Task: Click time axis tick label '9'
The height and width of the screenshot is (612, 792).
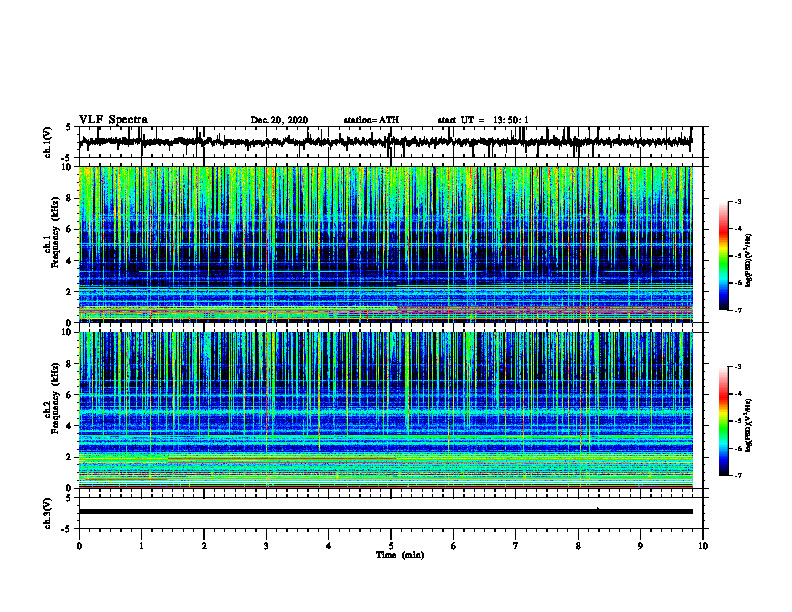Action: pyautogui.click(x=640, y=546)
